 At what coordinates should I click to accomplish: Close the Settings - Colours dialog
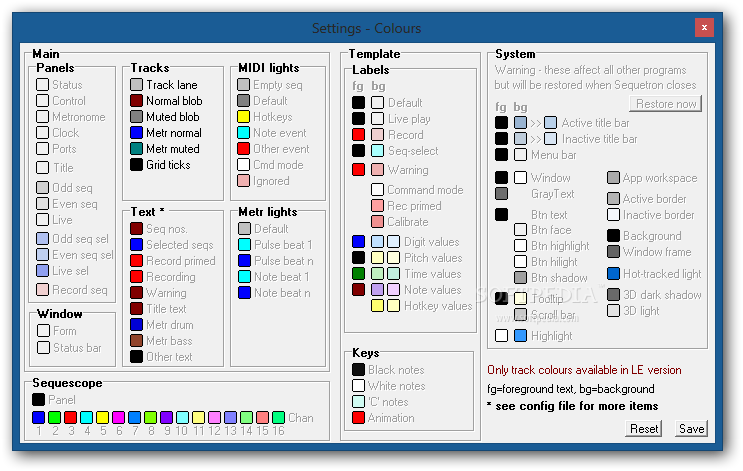click(704, 27)
